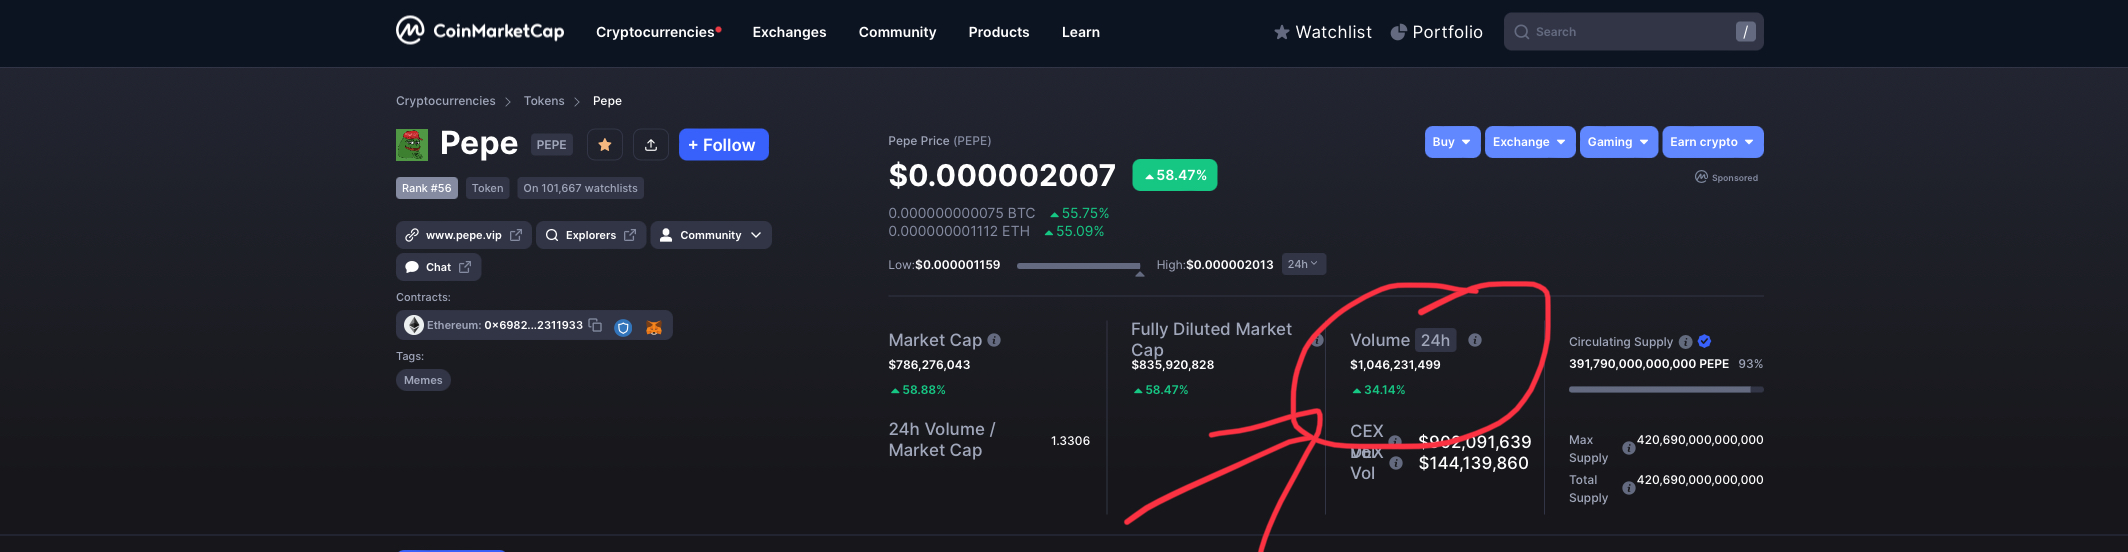This screenshot has height=552, width=2128.
Task: Open the Gaming dropdown
Action: (x=1619, y=142)
